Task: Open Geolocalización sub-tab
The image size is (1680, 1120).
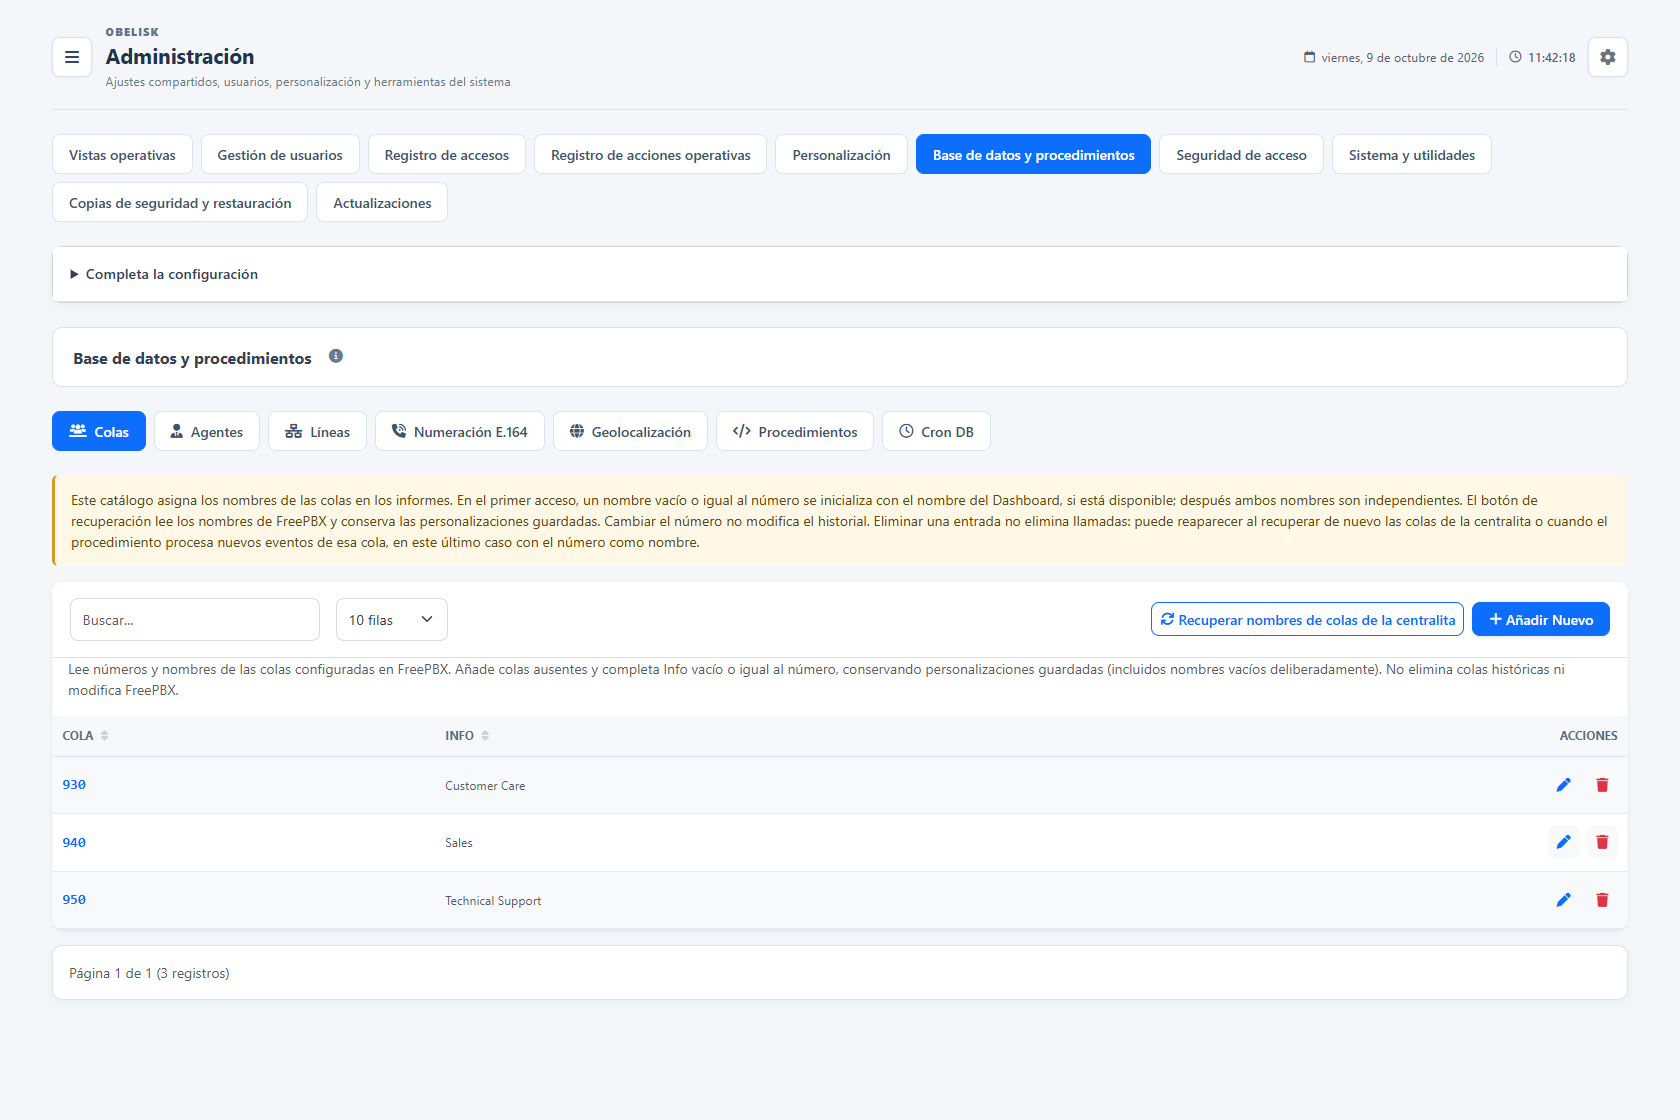Action: 630,431
